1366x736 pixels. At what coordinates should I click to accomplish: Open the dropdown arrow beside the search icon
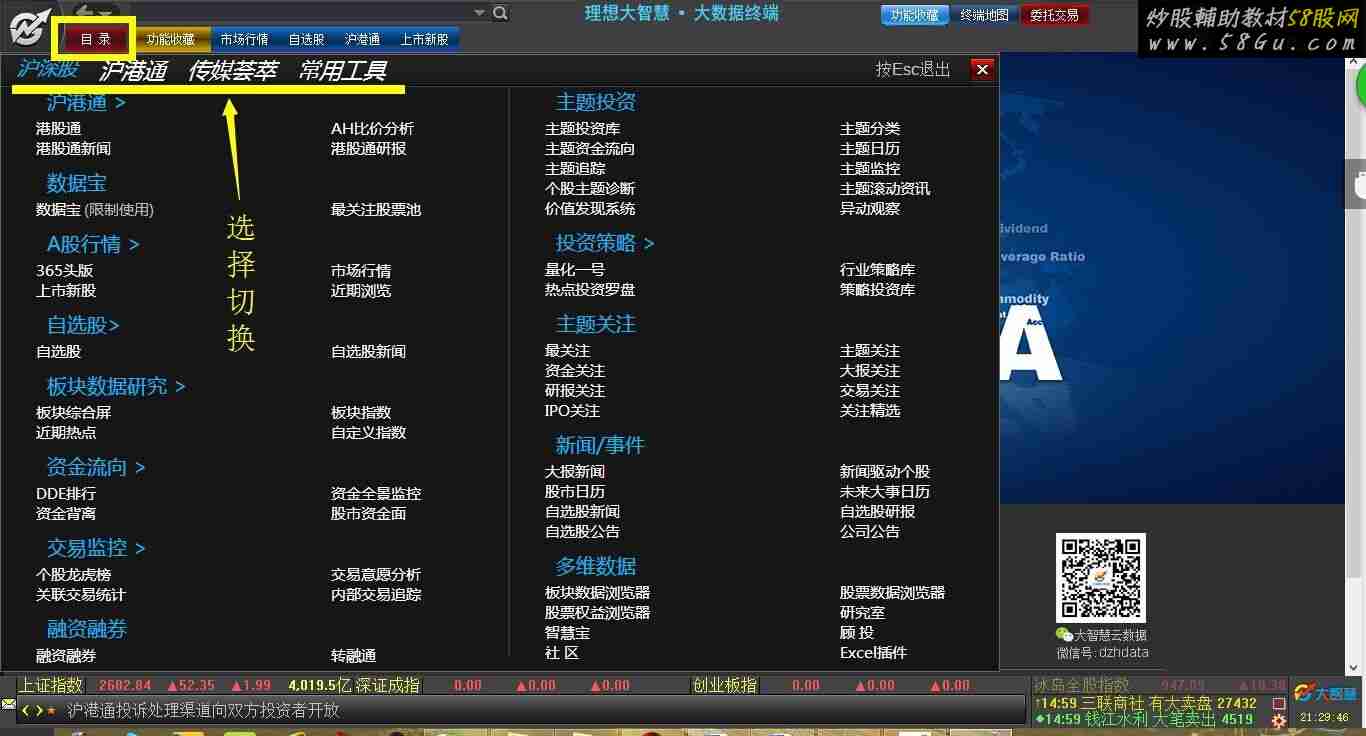[479, 13]
